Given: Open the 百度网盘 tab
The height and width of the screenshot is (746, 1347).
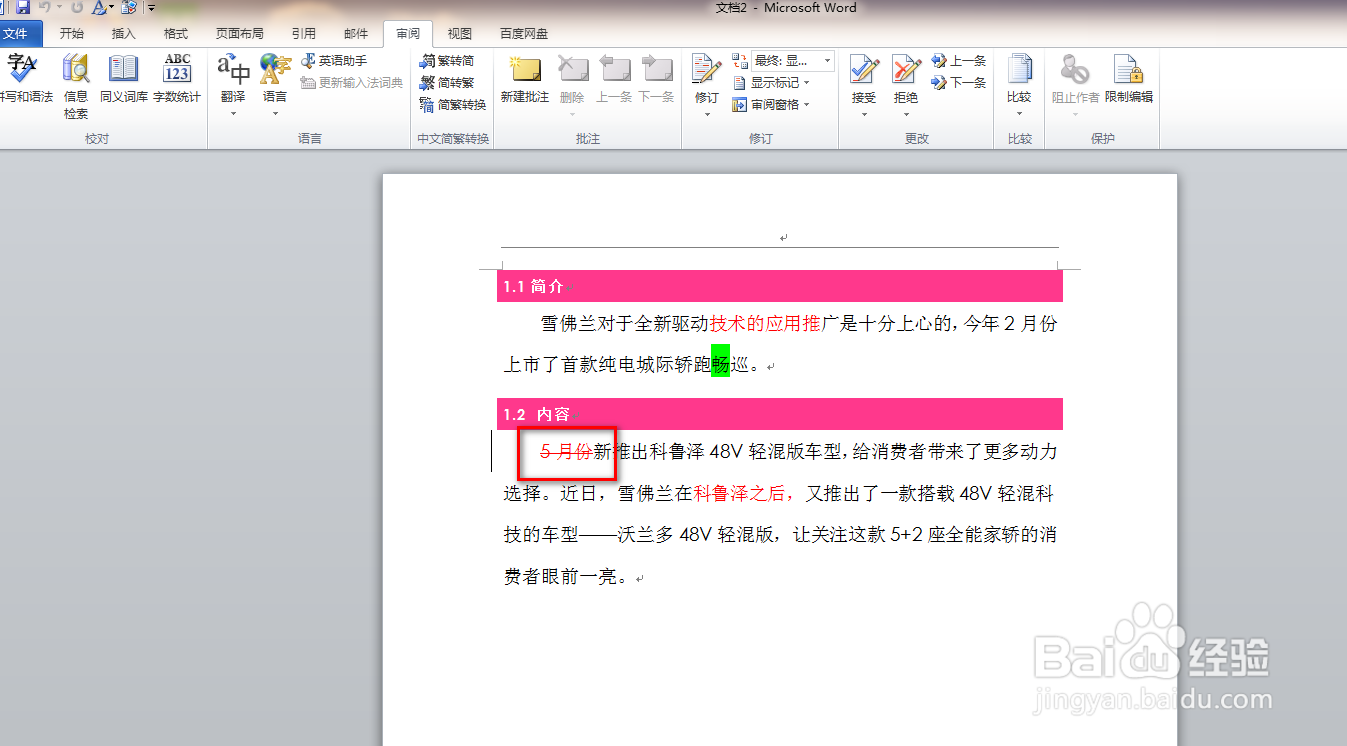Looking at the screenshot, I should tap(524, 34).
